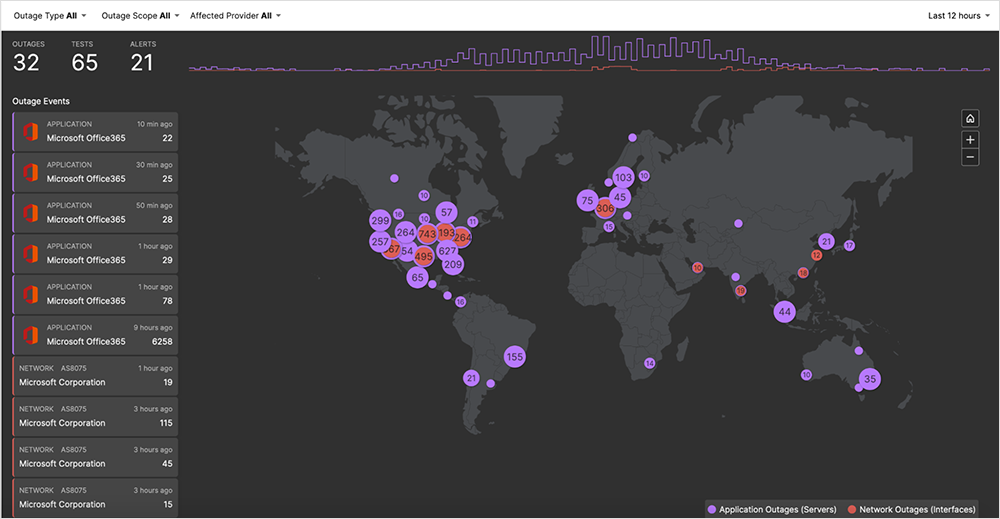The height and width of the screenshot is (519, 1000).
Task: Click the 45 outage cluster in Europe
Action: coord(620,197)
